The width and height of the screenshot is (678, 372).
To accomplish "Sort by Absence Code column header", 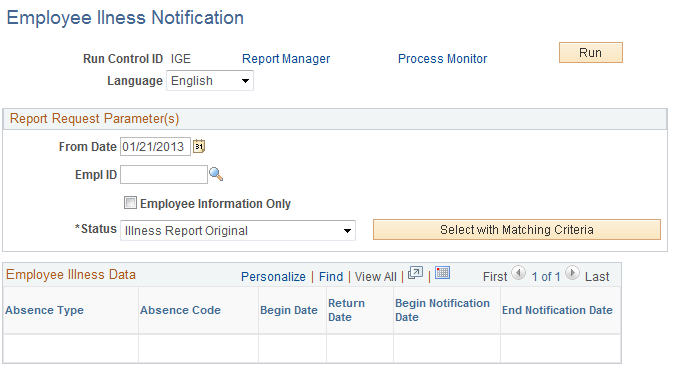I will pyautogui.click(x=180, y=310).
